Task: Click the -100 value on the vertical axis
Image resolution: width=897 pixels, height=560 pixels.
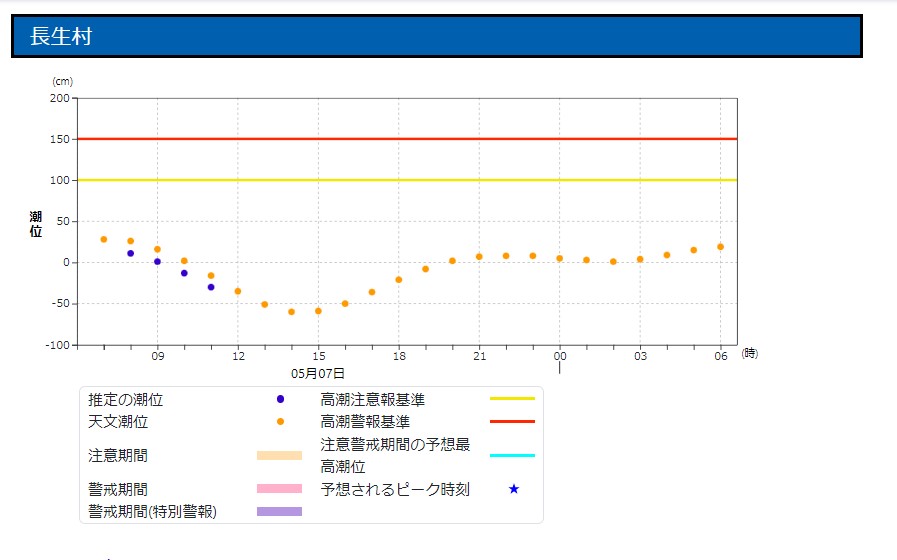Action: pyautogui.click(x=57, y=345)
